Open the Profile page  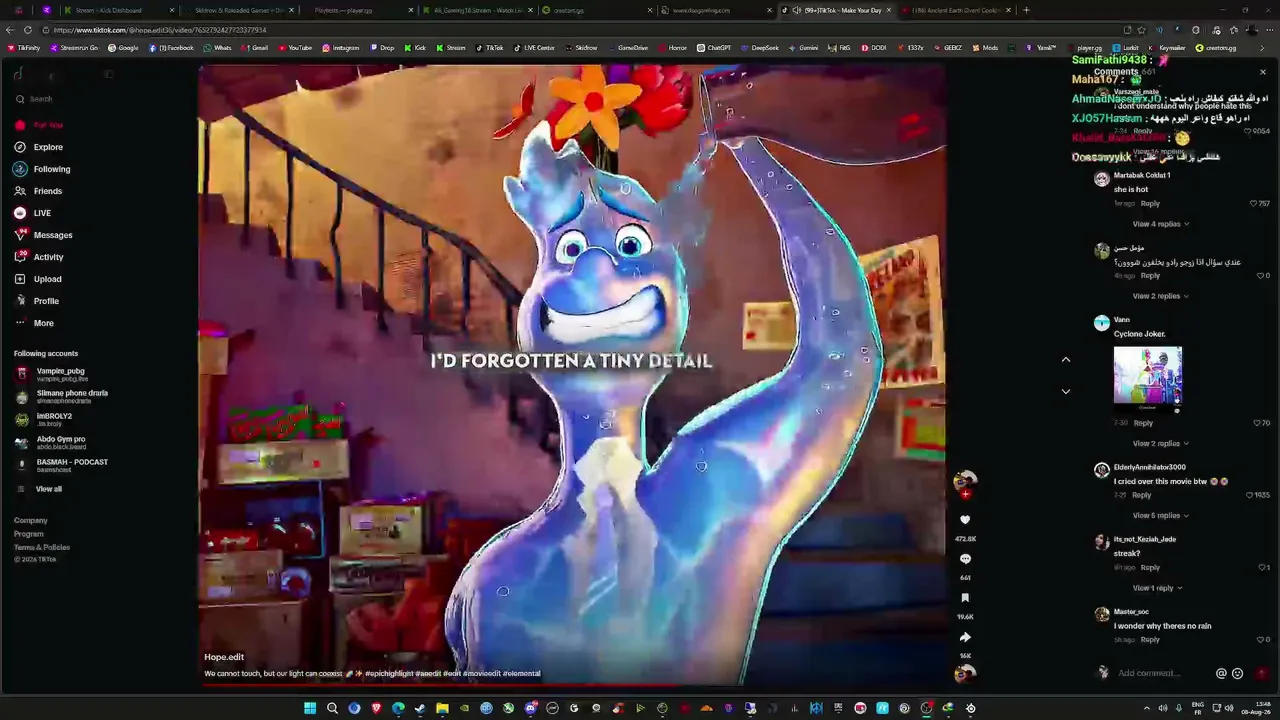tap(37, 301)
